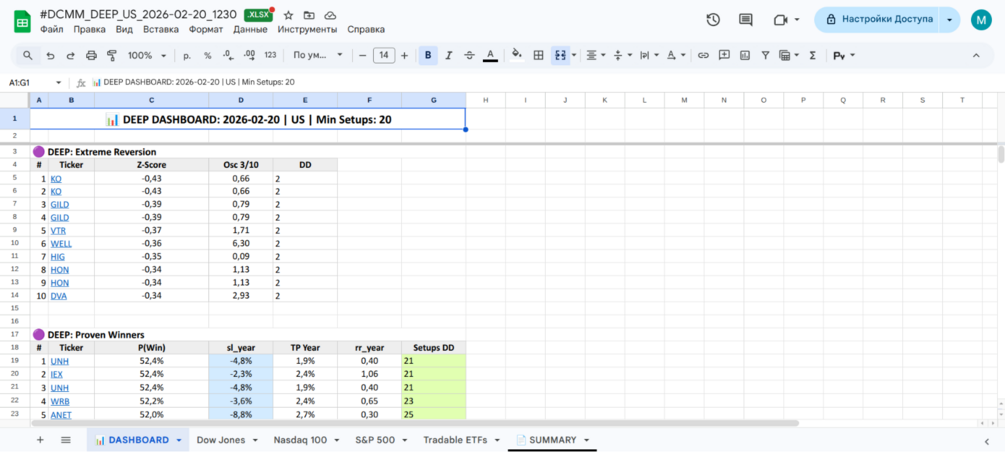
Task: Open the Данные menu
Action: 251,29
